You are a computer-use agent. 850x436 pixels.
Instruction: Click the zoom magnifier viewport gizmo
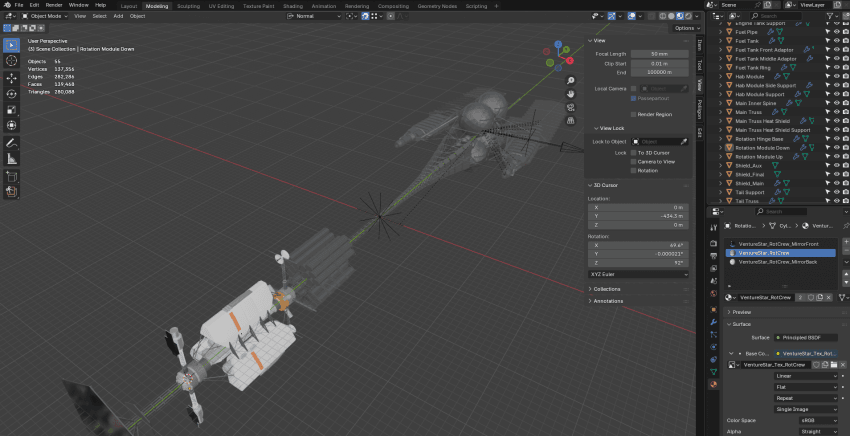click(x=570, y=81)
